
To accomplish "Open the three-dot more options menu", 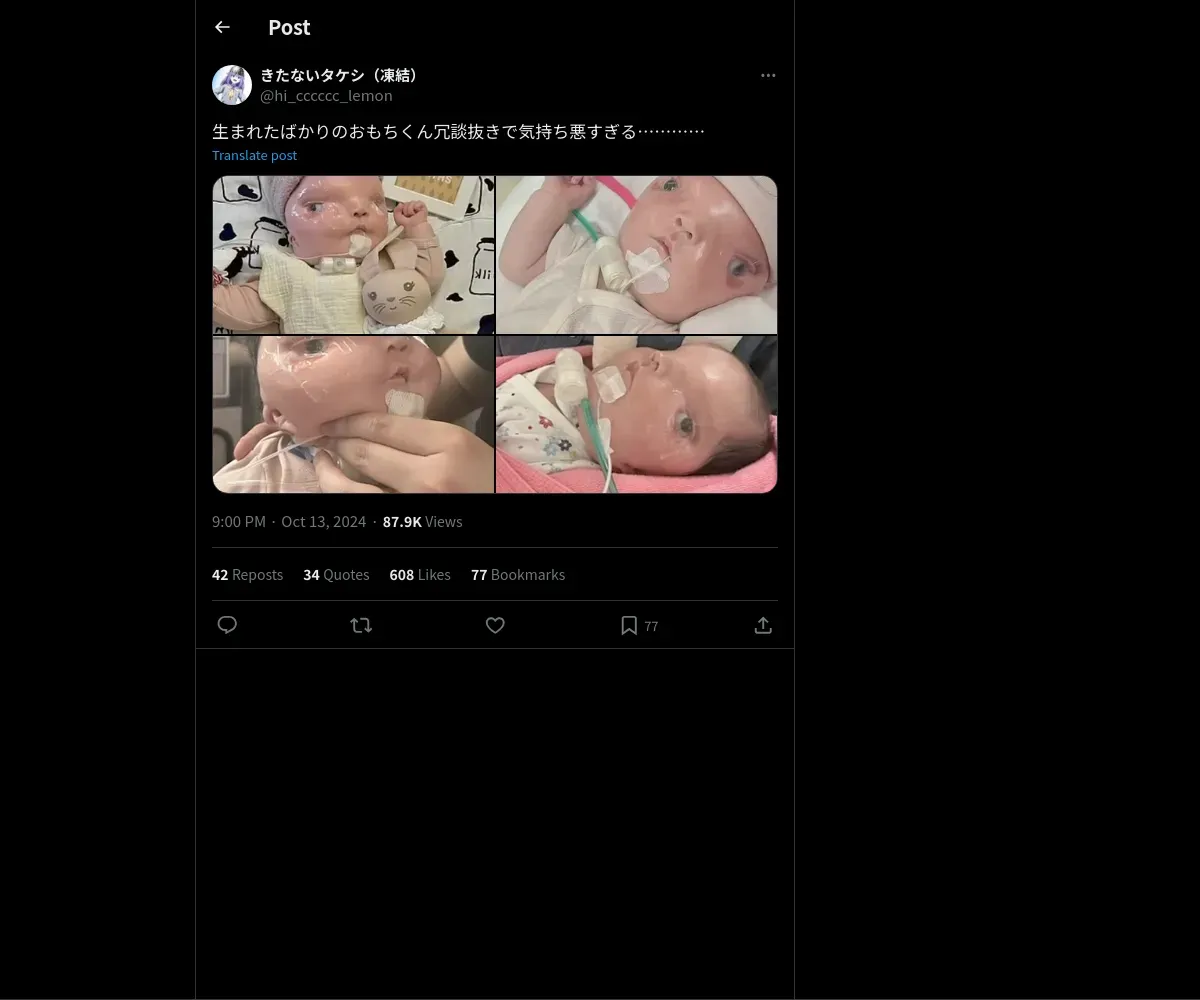I will (x=768, y=75).
